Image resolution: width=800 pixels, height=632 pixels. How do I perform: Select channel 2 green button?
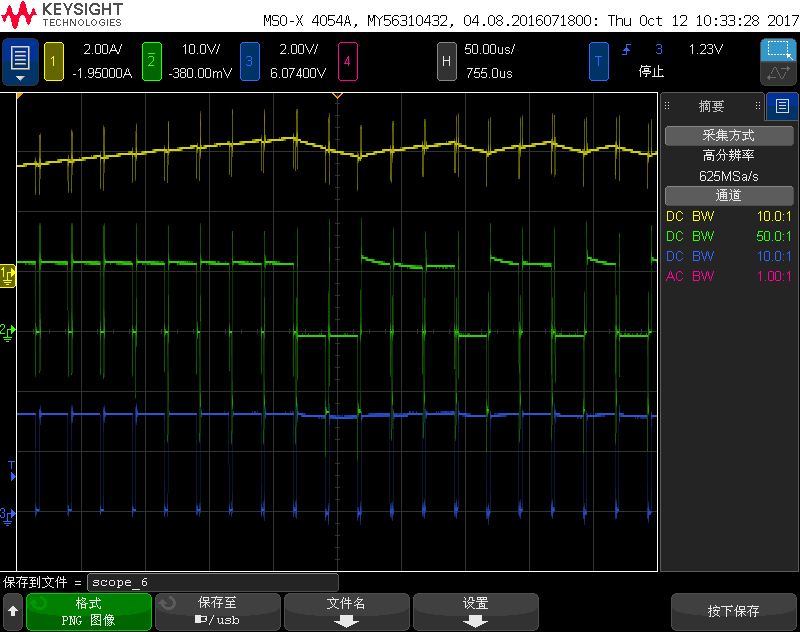[x=151, y=62]
